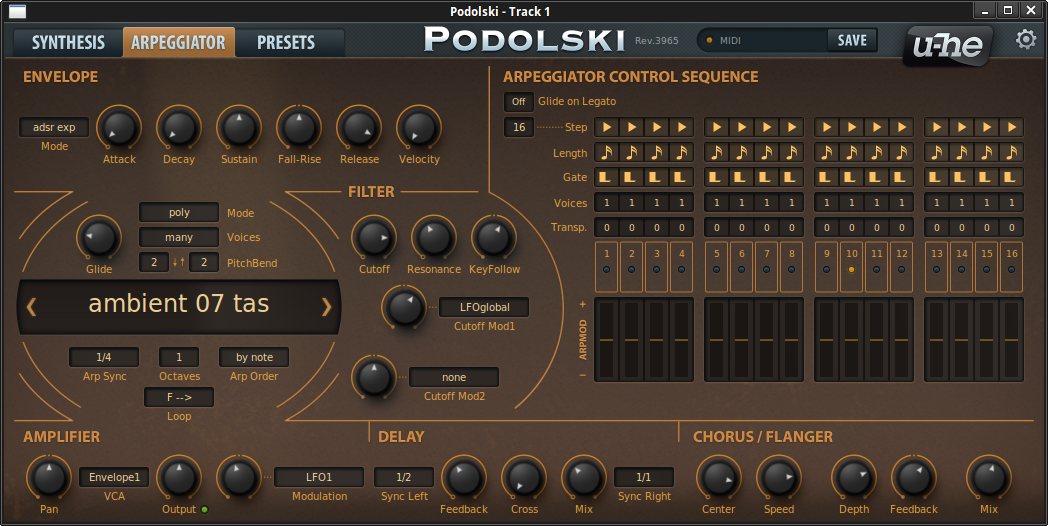The height and width of the screenshot is (526, 1048).
Task: Click step 1 play arrow icon
Action: click(x=607, y=127)
